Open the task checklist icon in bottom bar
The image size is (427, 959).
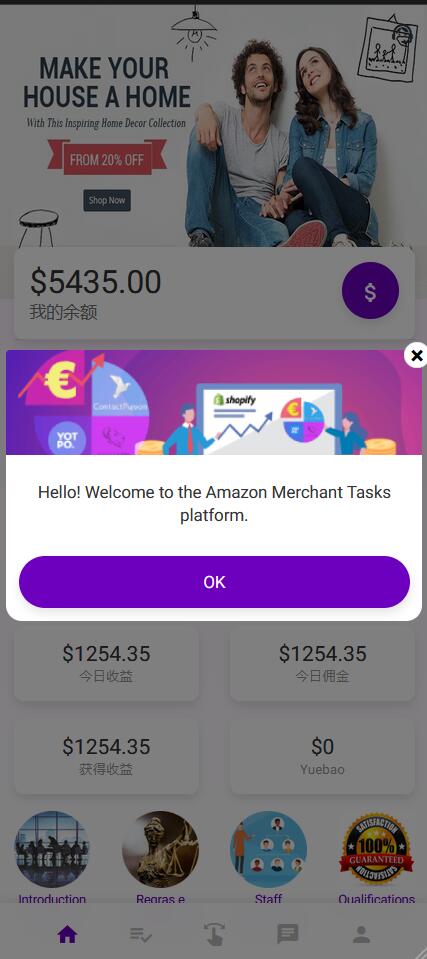point(141,934)
